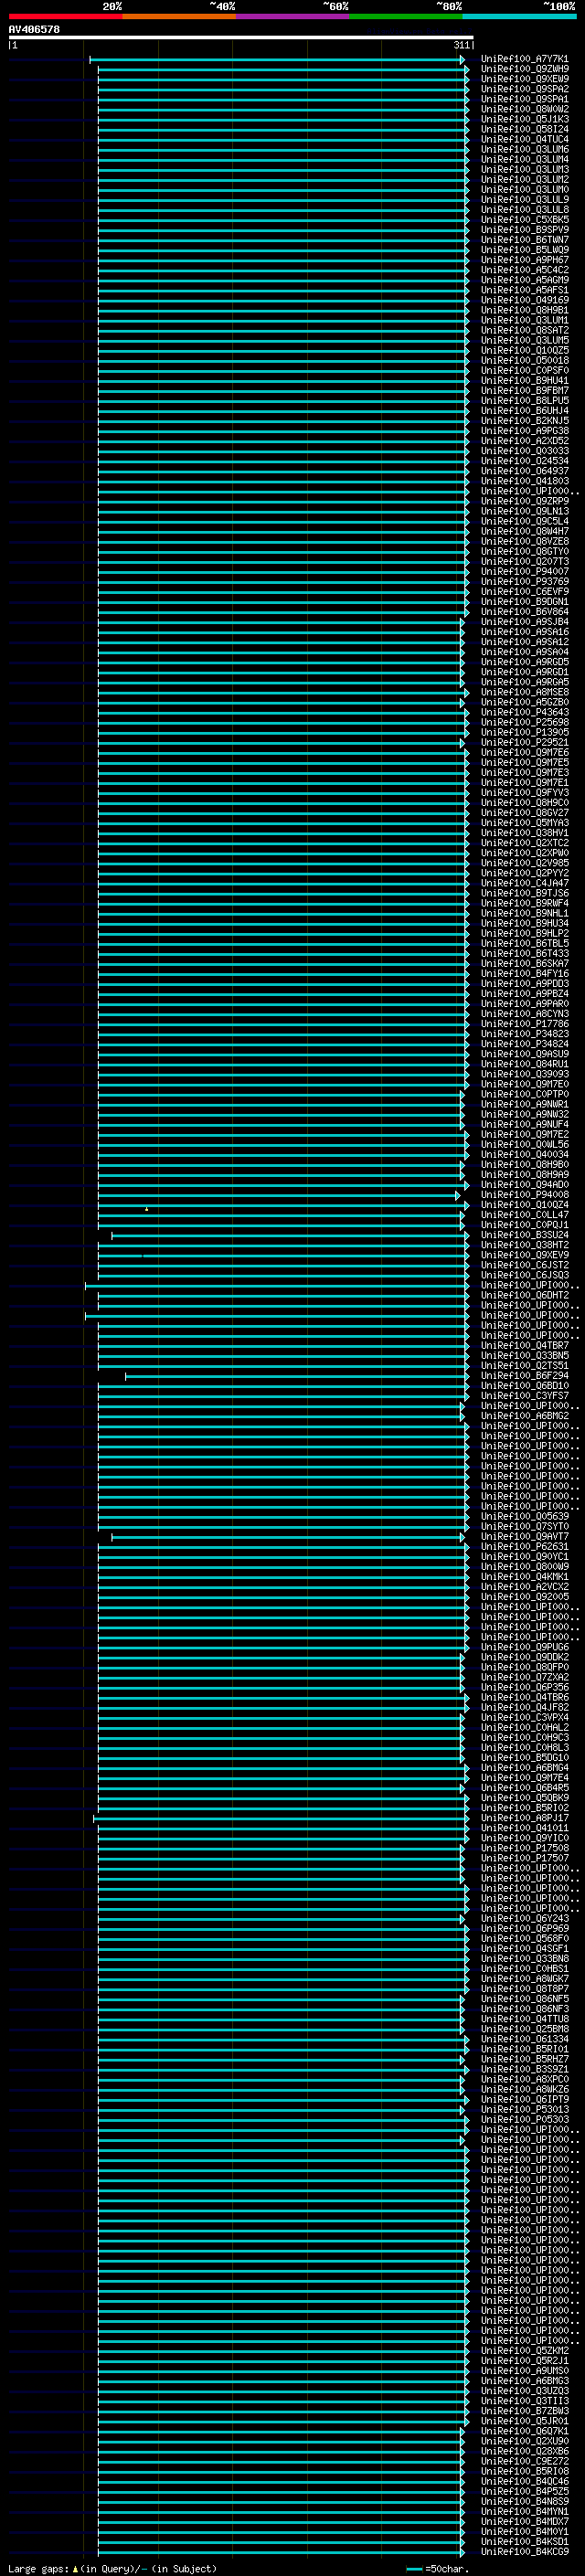585x2576 pixels.
Task: Click the green ~80% identity color segment
Action: click(406, 16)
